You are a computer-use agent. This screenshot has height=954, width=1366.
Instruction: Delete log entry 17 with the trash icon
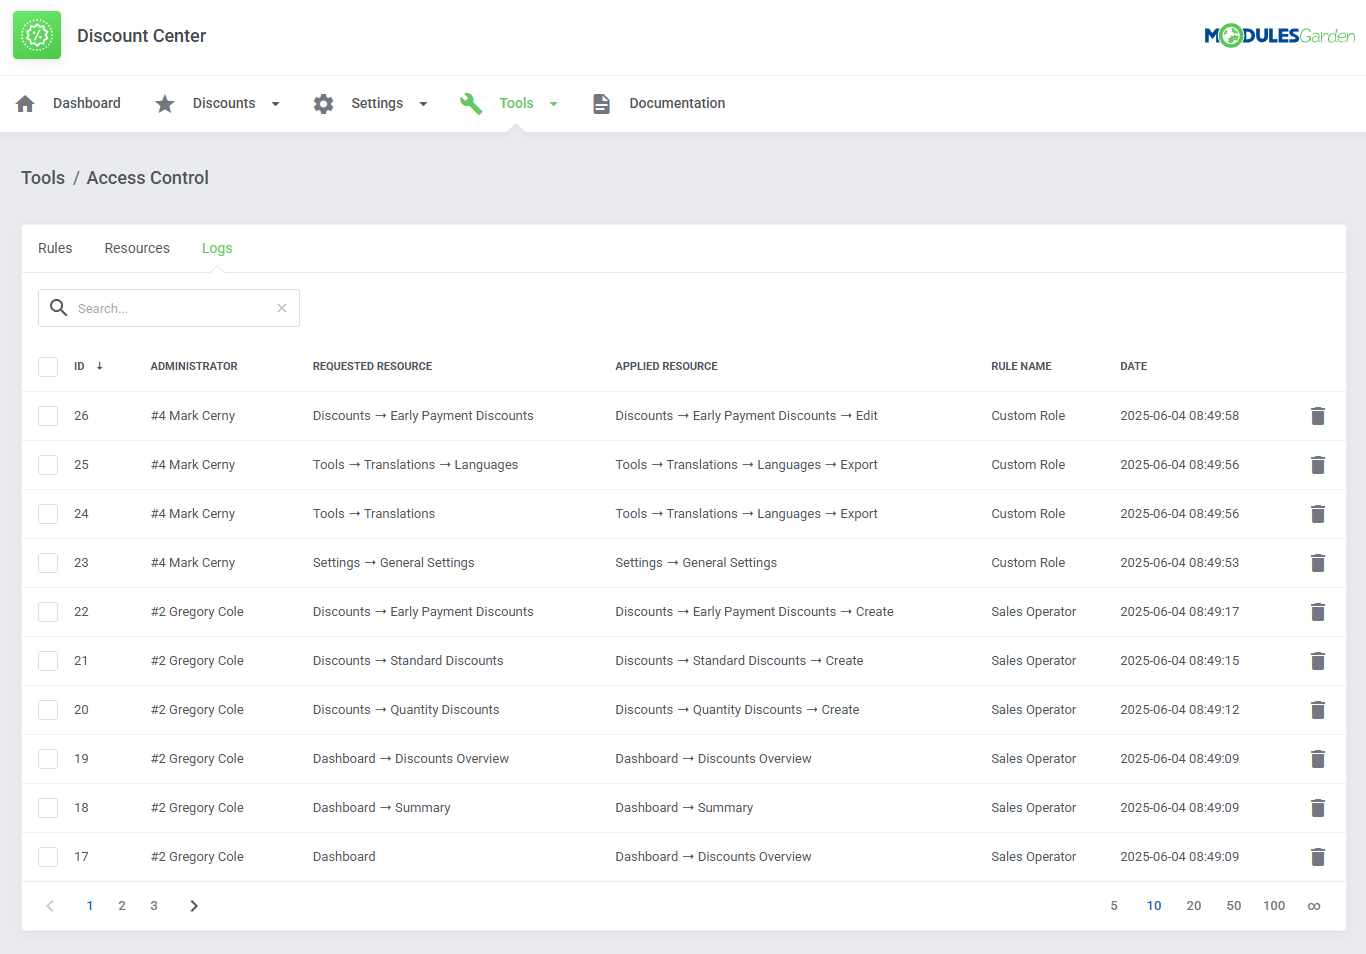point(1317,856)
